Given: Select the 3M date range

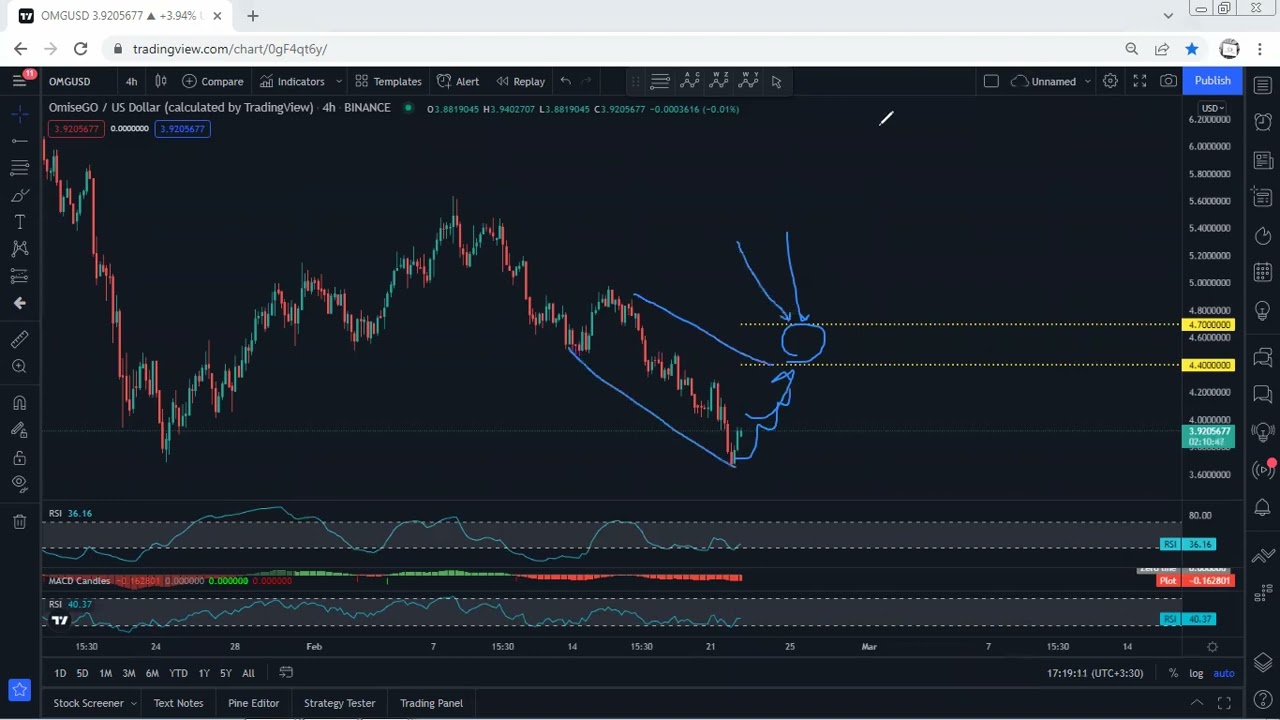Looking at the screenshot, I should 129,674.
